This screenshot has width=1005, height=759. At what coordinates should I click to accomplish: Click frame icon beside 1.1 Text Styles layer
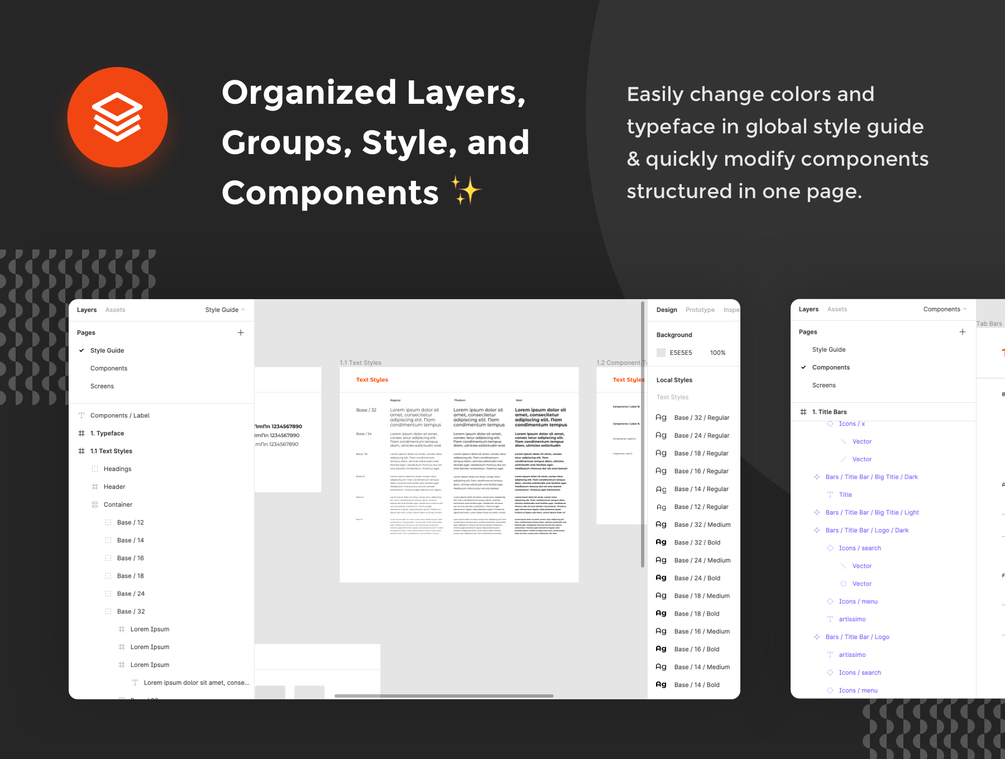pos(81,451)
